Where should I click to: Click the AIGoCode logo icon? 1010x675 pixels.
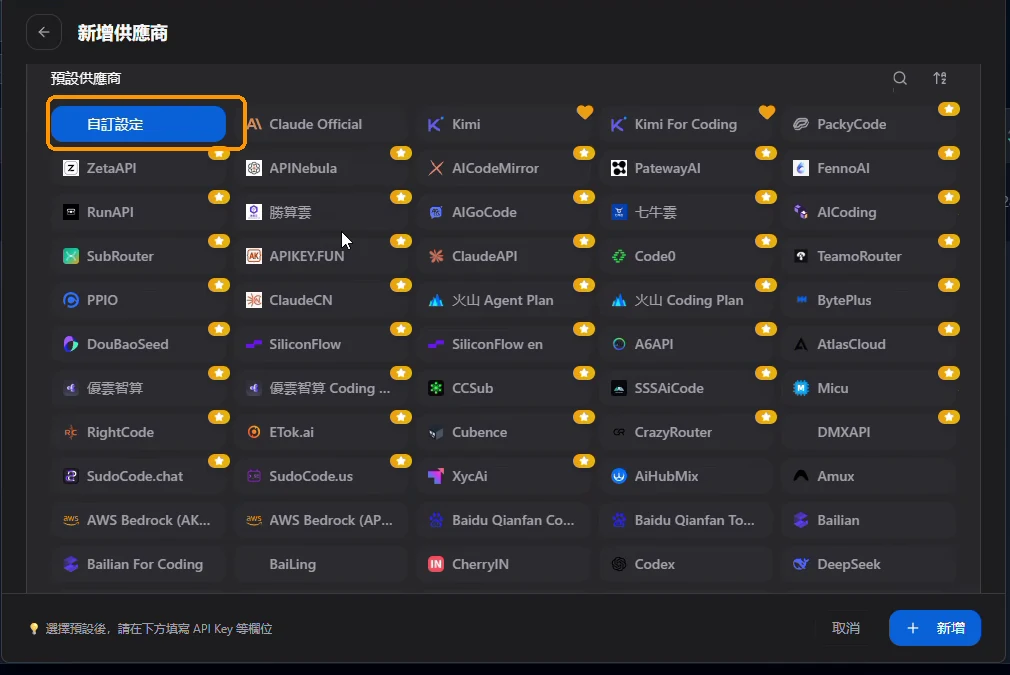[436, 212]
